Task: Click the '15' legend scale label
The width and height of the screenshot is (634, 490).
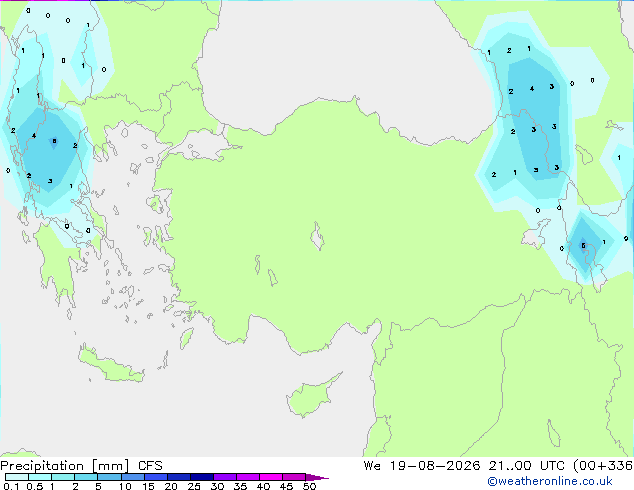Action: pos(148,486)
